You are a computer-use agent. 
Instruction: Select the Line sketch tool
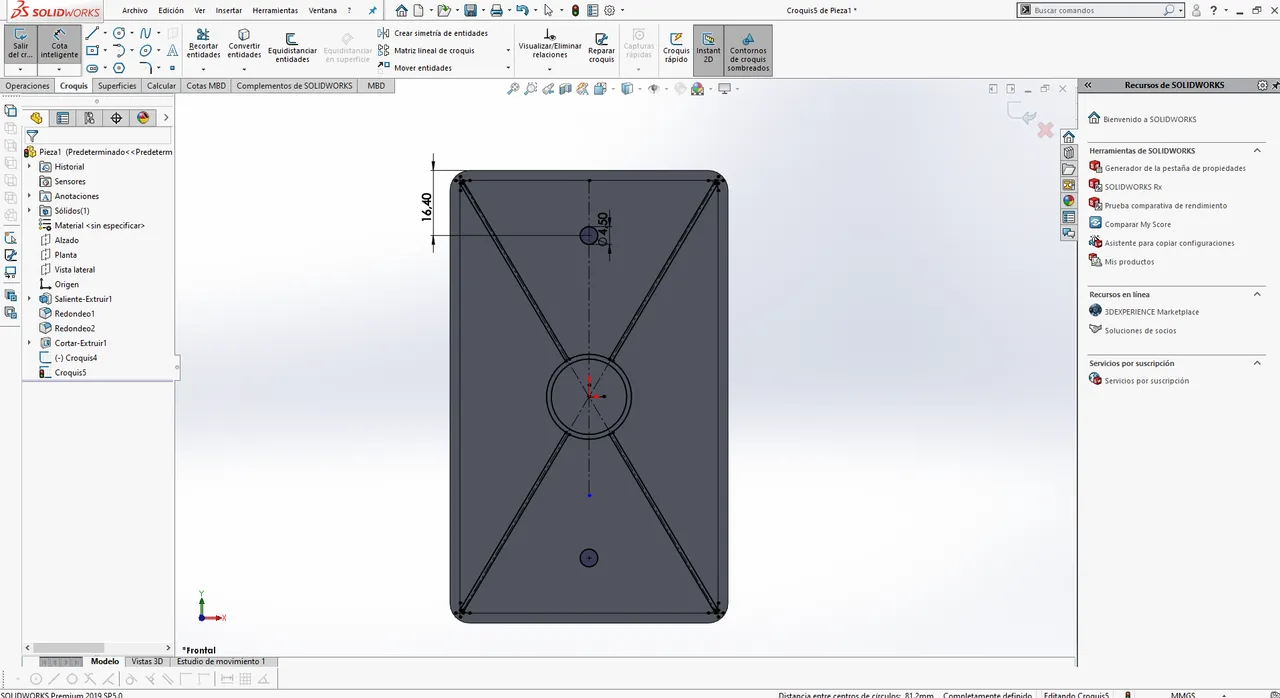(92, 33)
